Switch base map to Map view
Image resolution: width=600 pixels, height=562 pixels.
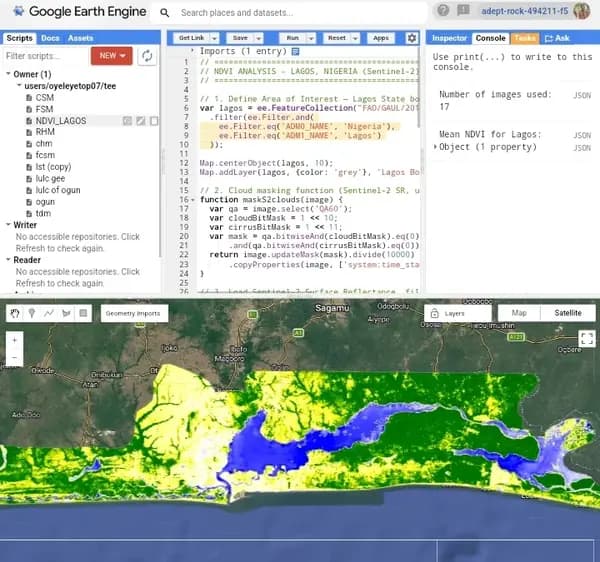click(519, 313)
